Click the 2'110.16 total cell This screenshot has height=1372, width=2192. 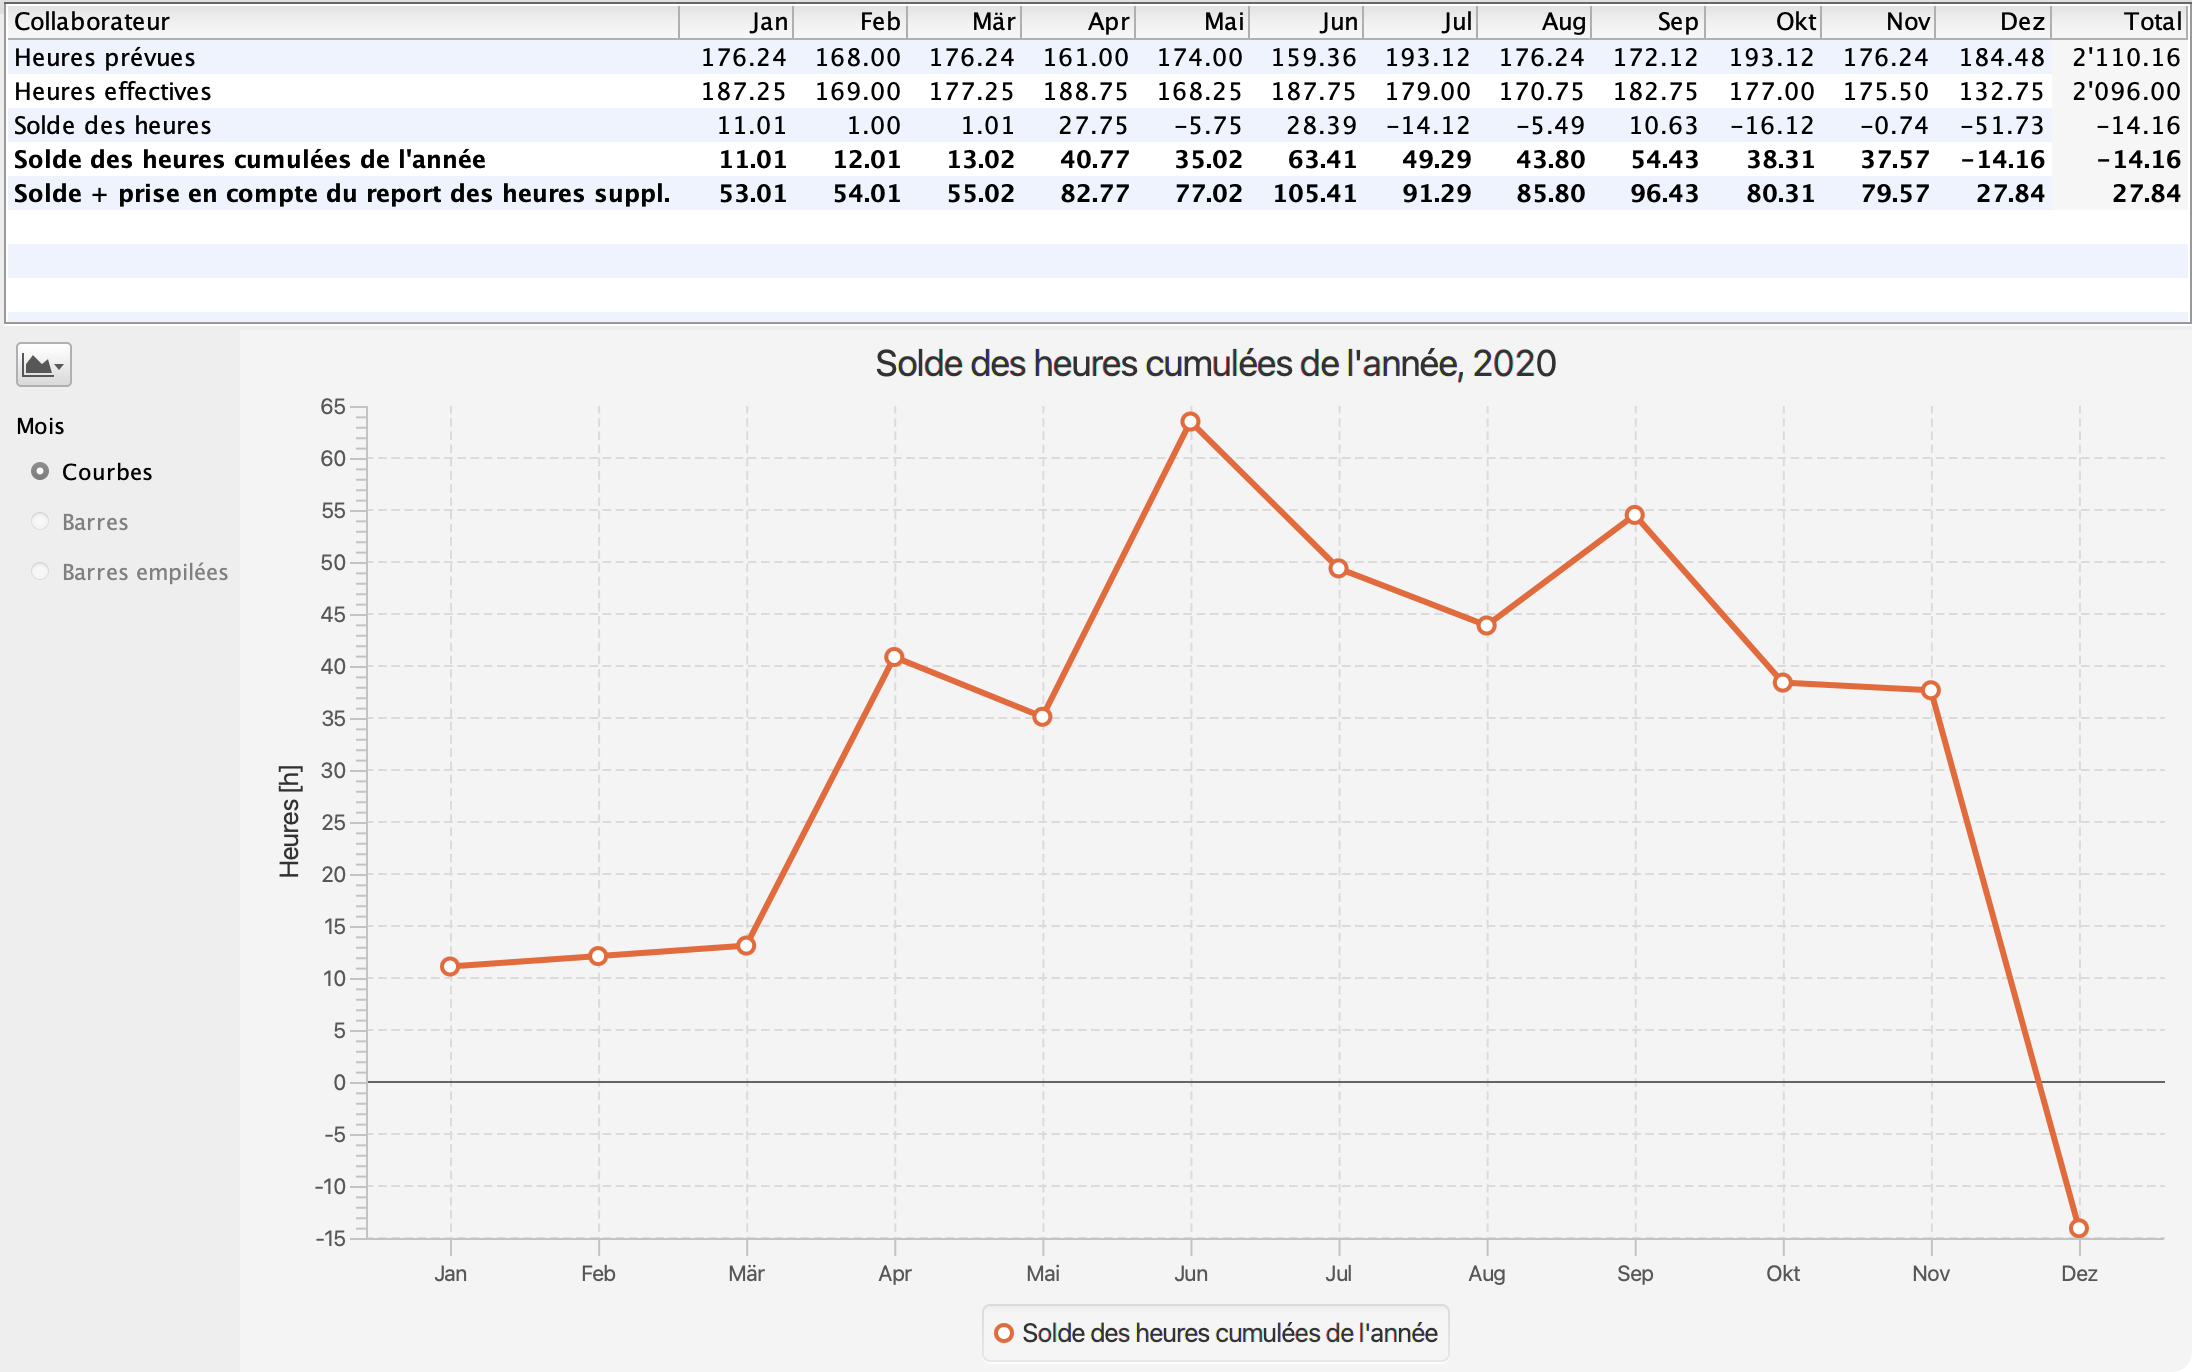(2126, 58)
